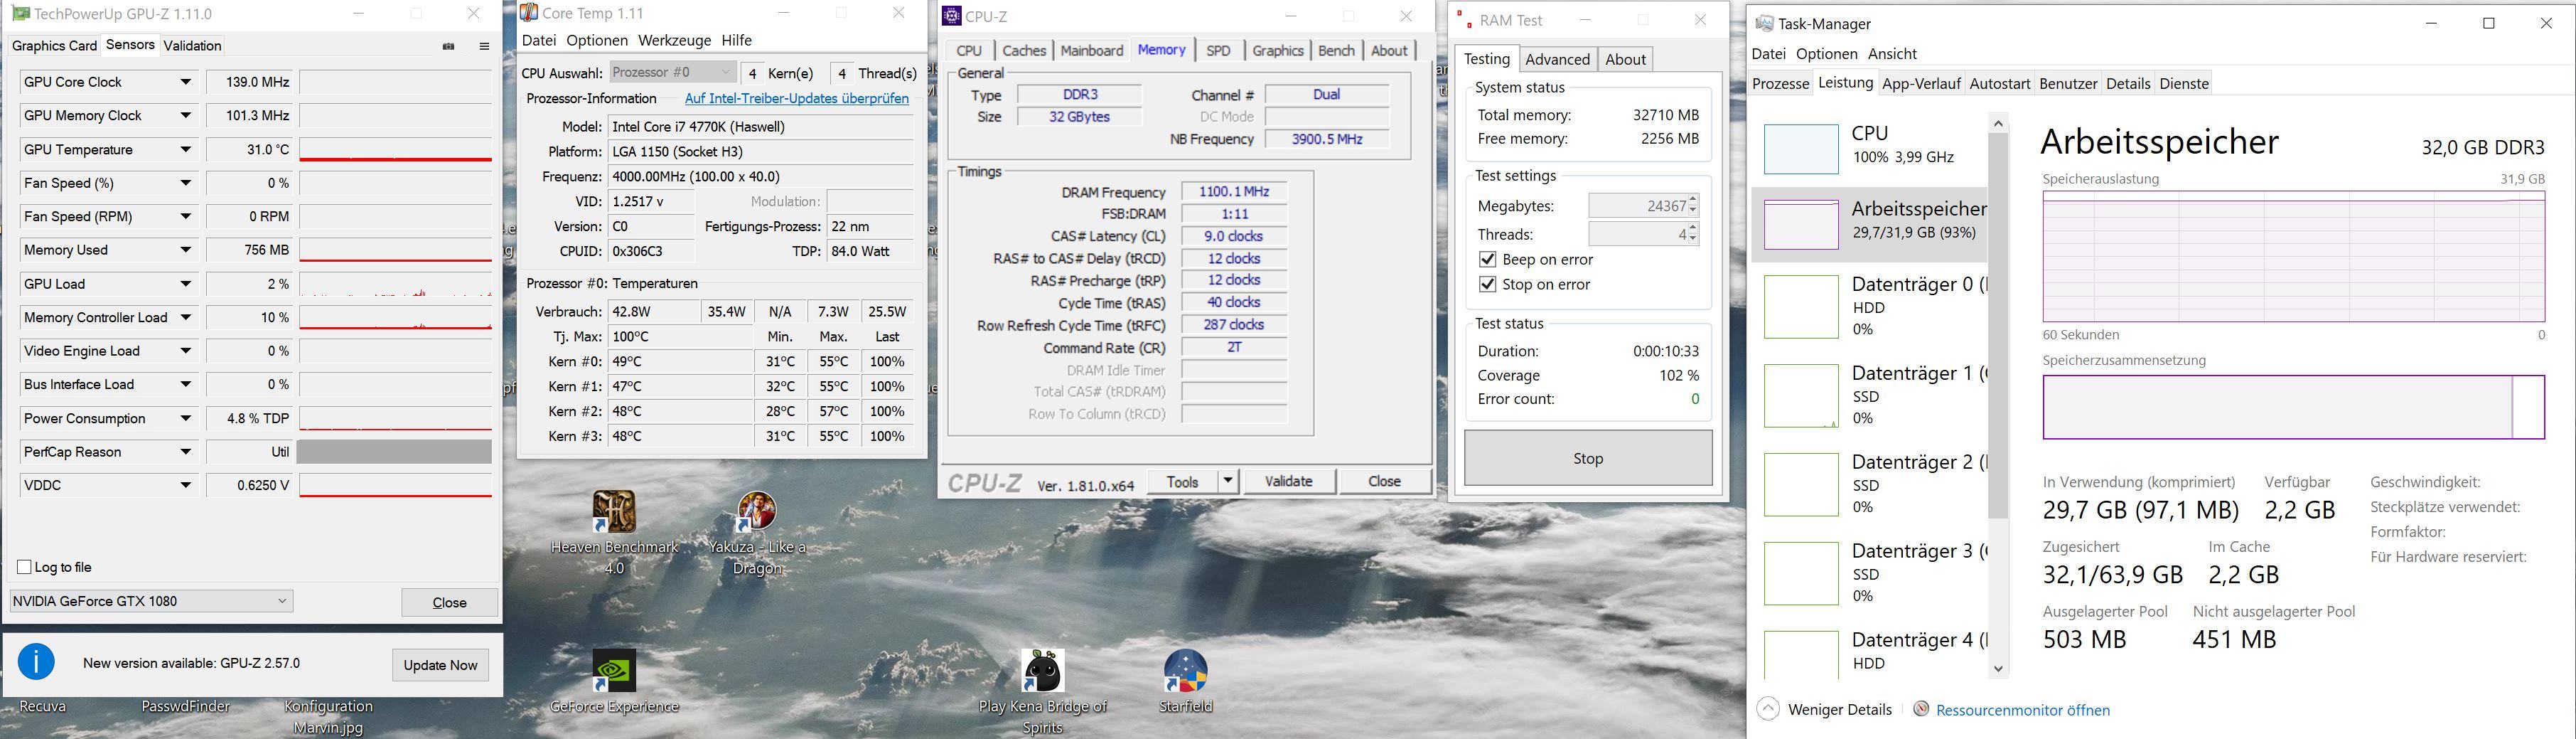
Task: Open Heaven Benchmark 4.0 desktop shortcut
Action: point(614,533)
